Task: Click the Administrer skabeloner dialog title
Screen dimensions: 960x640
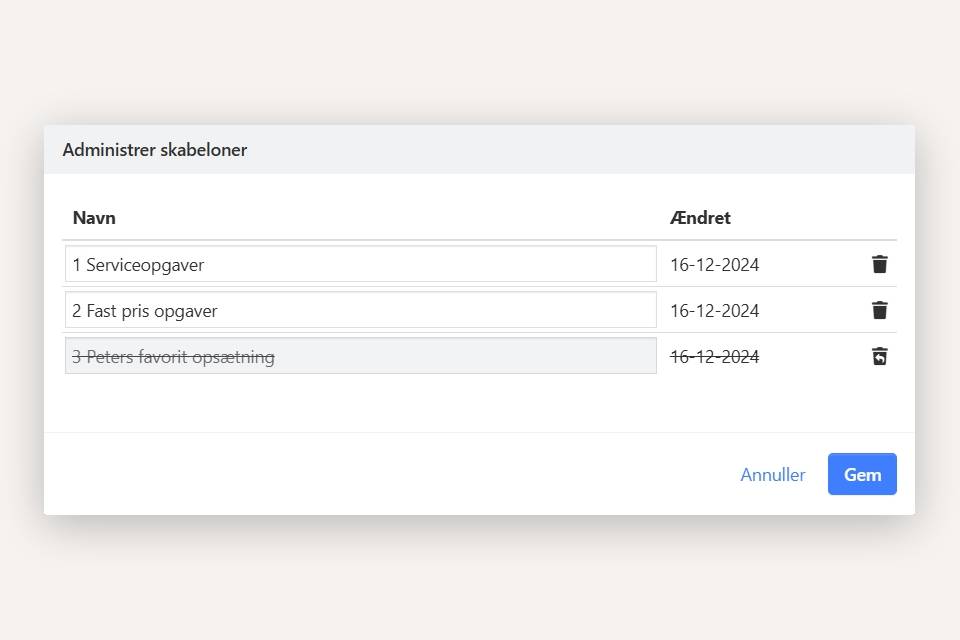Action: 155,149
